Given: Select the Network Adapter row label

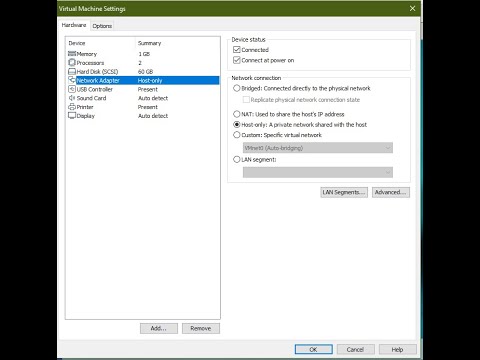Looking at the screenshot, I should (98, 80).
